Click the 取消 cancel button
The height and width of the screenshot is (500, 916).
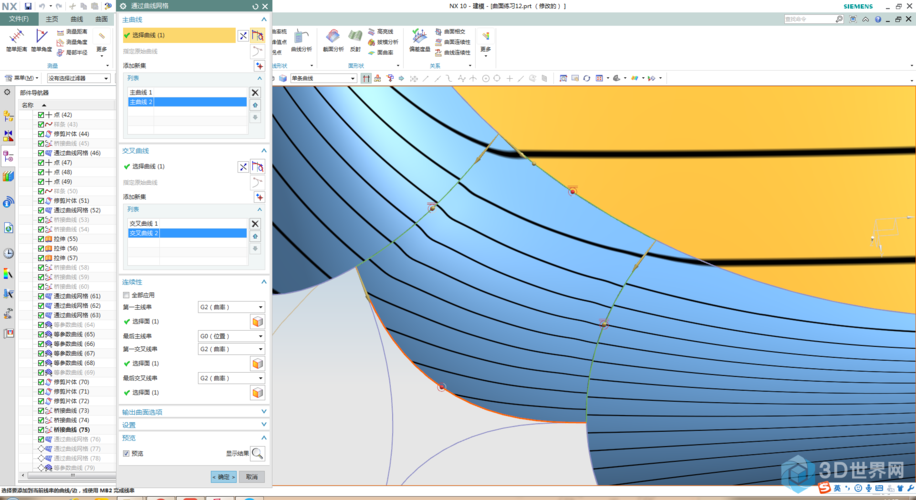(252, 477)
